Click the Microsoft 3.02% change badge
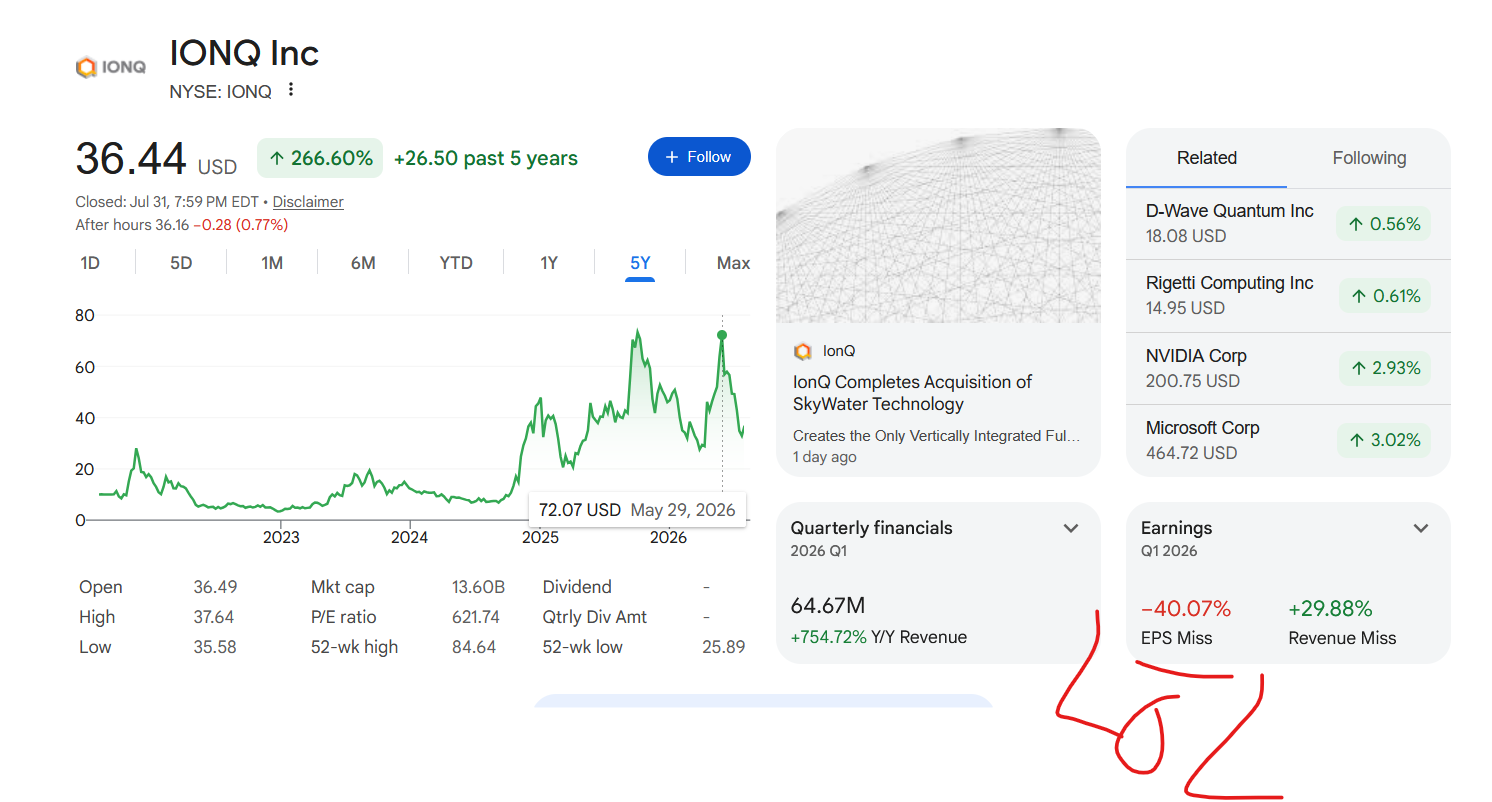1492x802 pixels. pos(1384,440)
